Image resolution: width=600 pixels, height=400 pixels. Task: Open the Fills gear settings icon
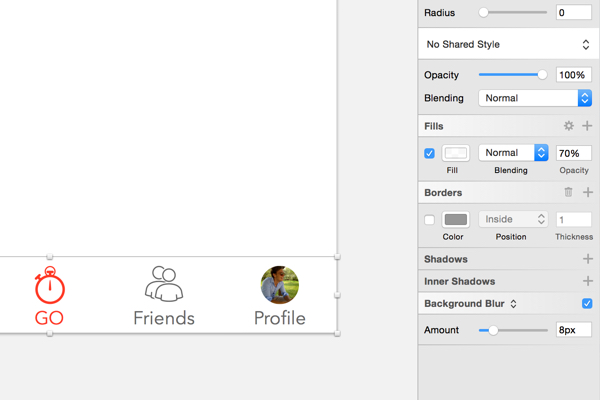[x=569, y=126]
